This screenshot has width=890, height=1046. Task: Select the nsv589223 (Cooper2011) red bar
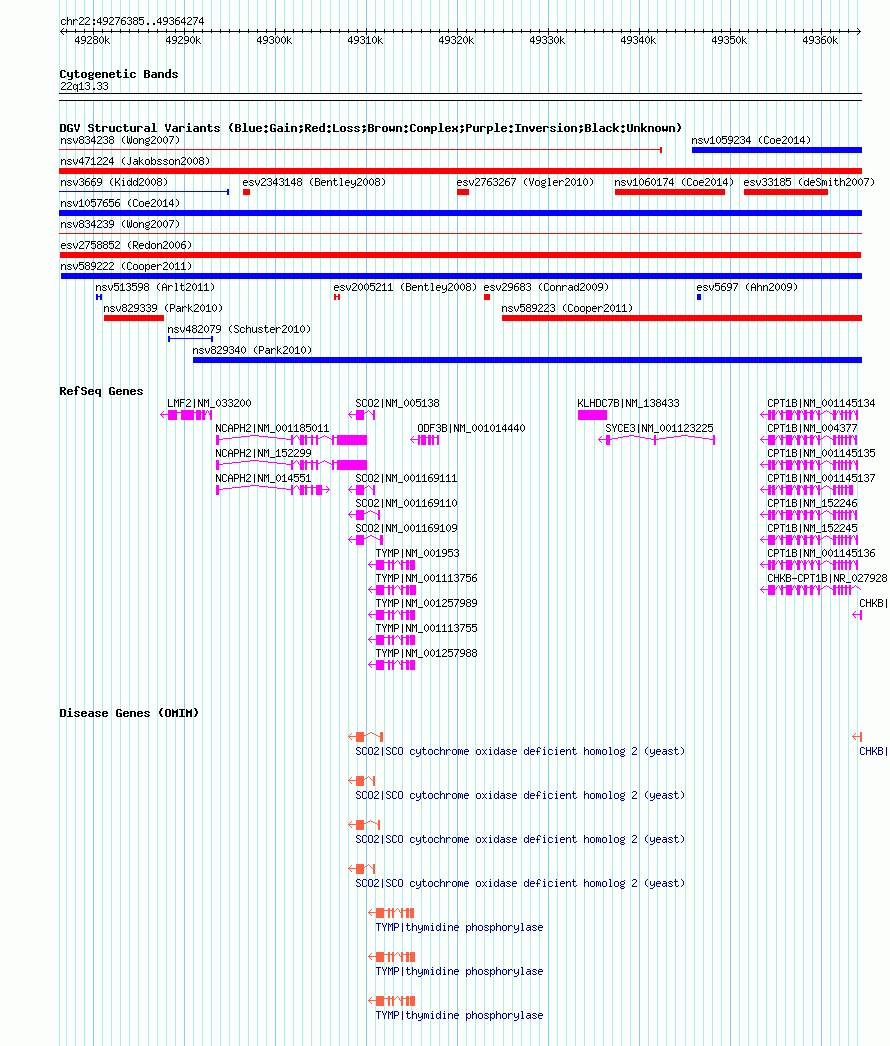click(x=682, y=318)
